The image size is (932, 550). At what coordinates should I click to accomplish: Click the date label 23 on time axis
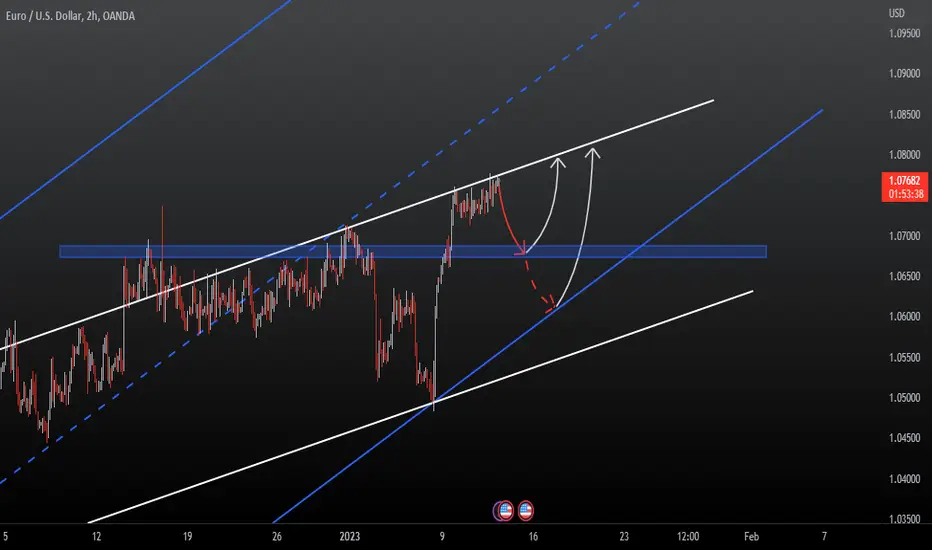624,536
